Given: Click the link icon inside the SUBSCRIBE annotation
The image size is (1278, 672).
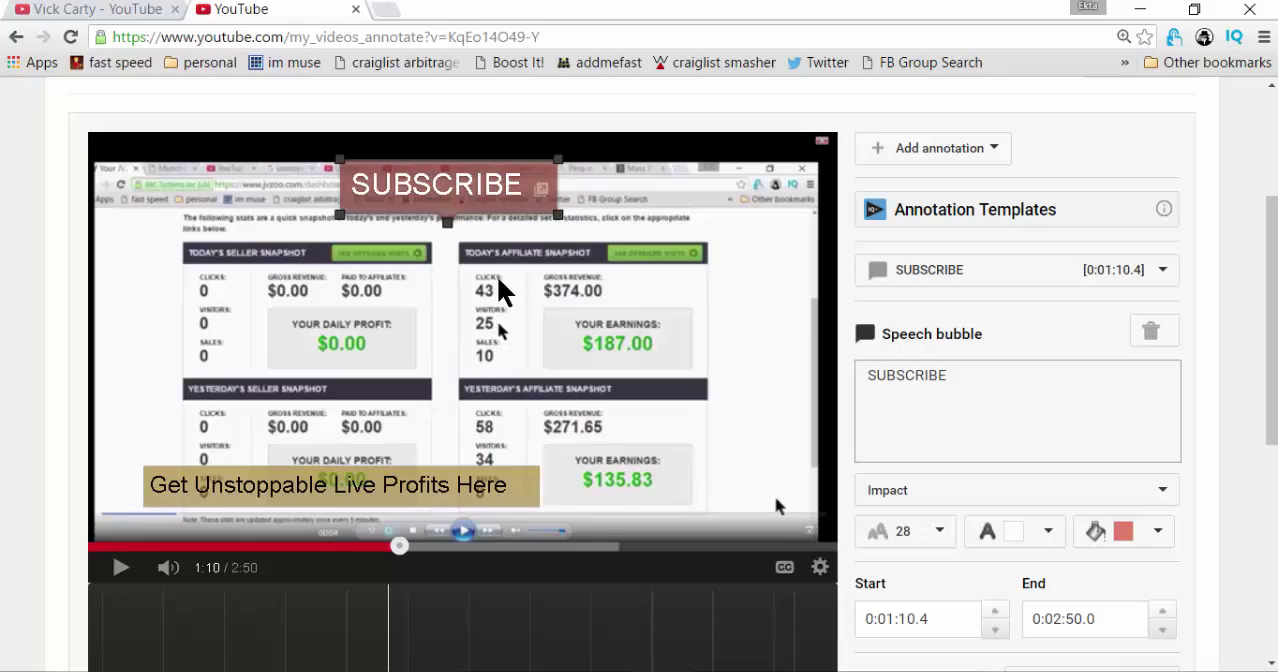Looking at the screenshot, I should coord(541,188).
